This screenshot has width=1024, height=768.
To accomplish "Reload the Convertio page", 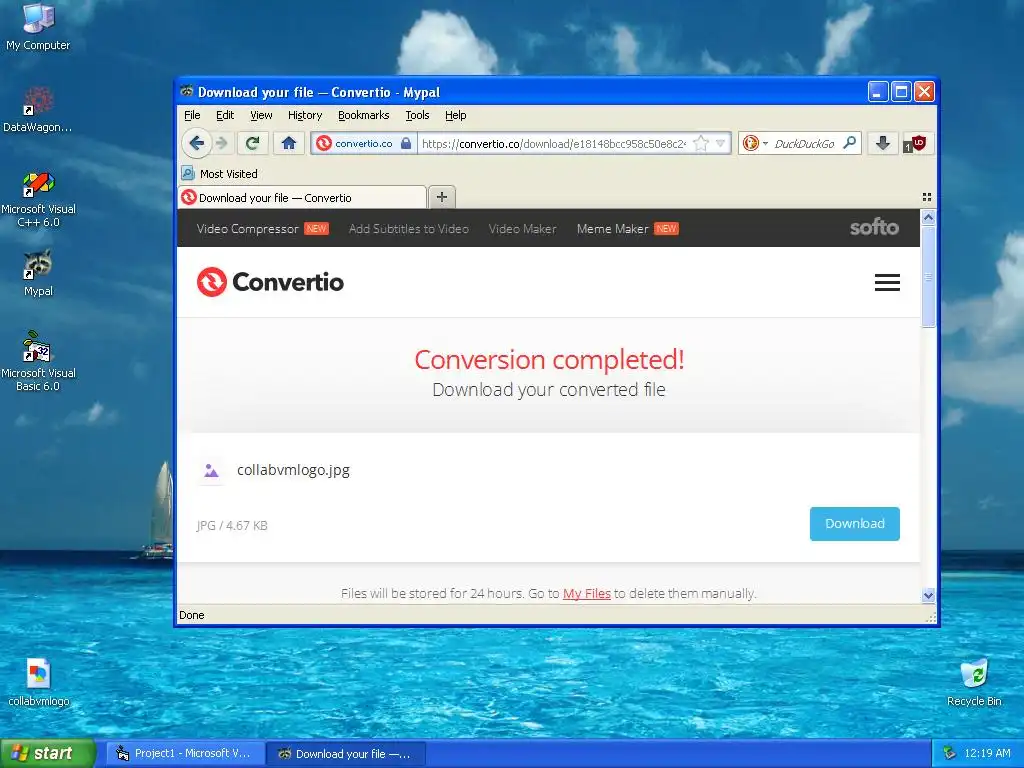I will pyautogui.click(x=252, y=143).
